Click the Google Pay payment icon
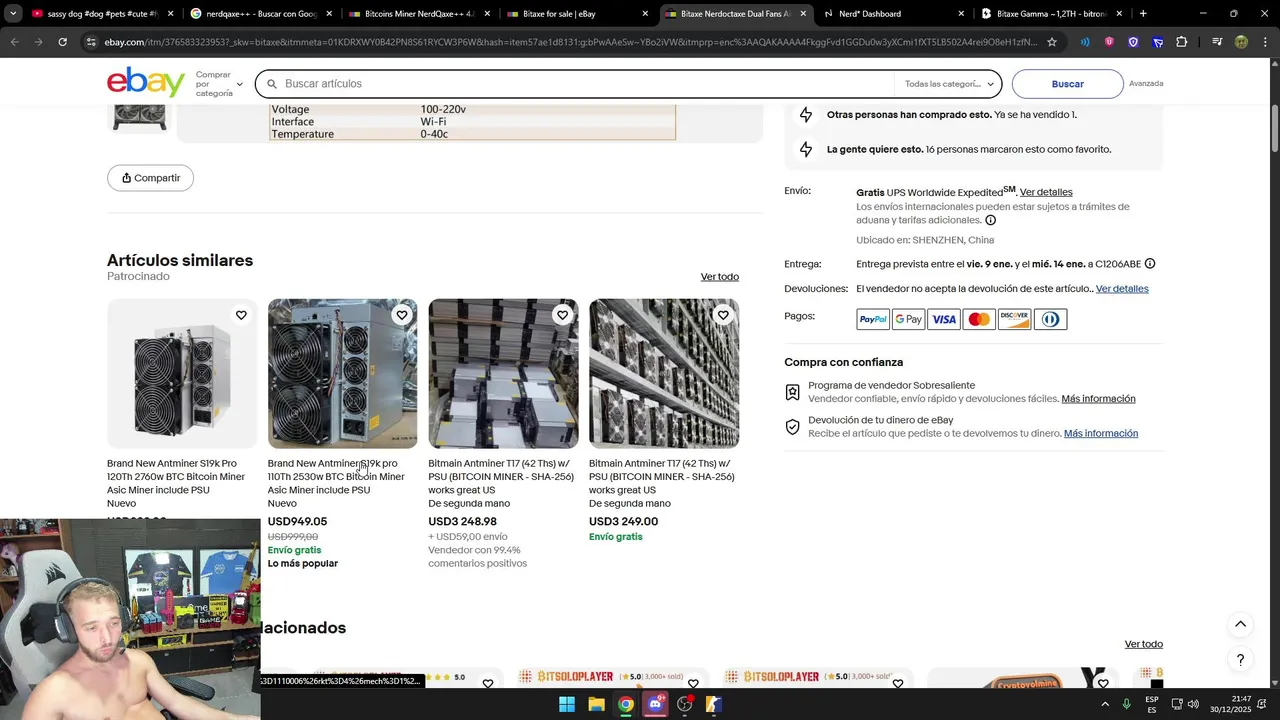This screenshot has width=1280, height=720. tap(908, 319)
